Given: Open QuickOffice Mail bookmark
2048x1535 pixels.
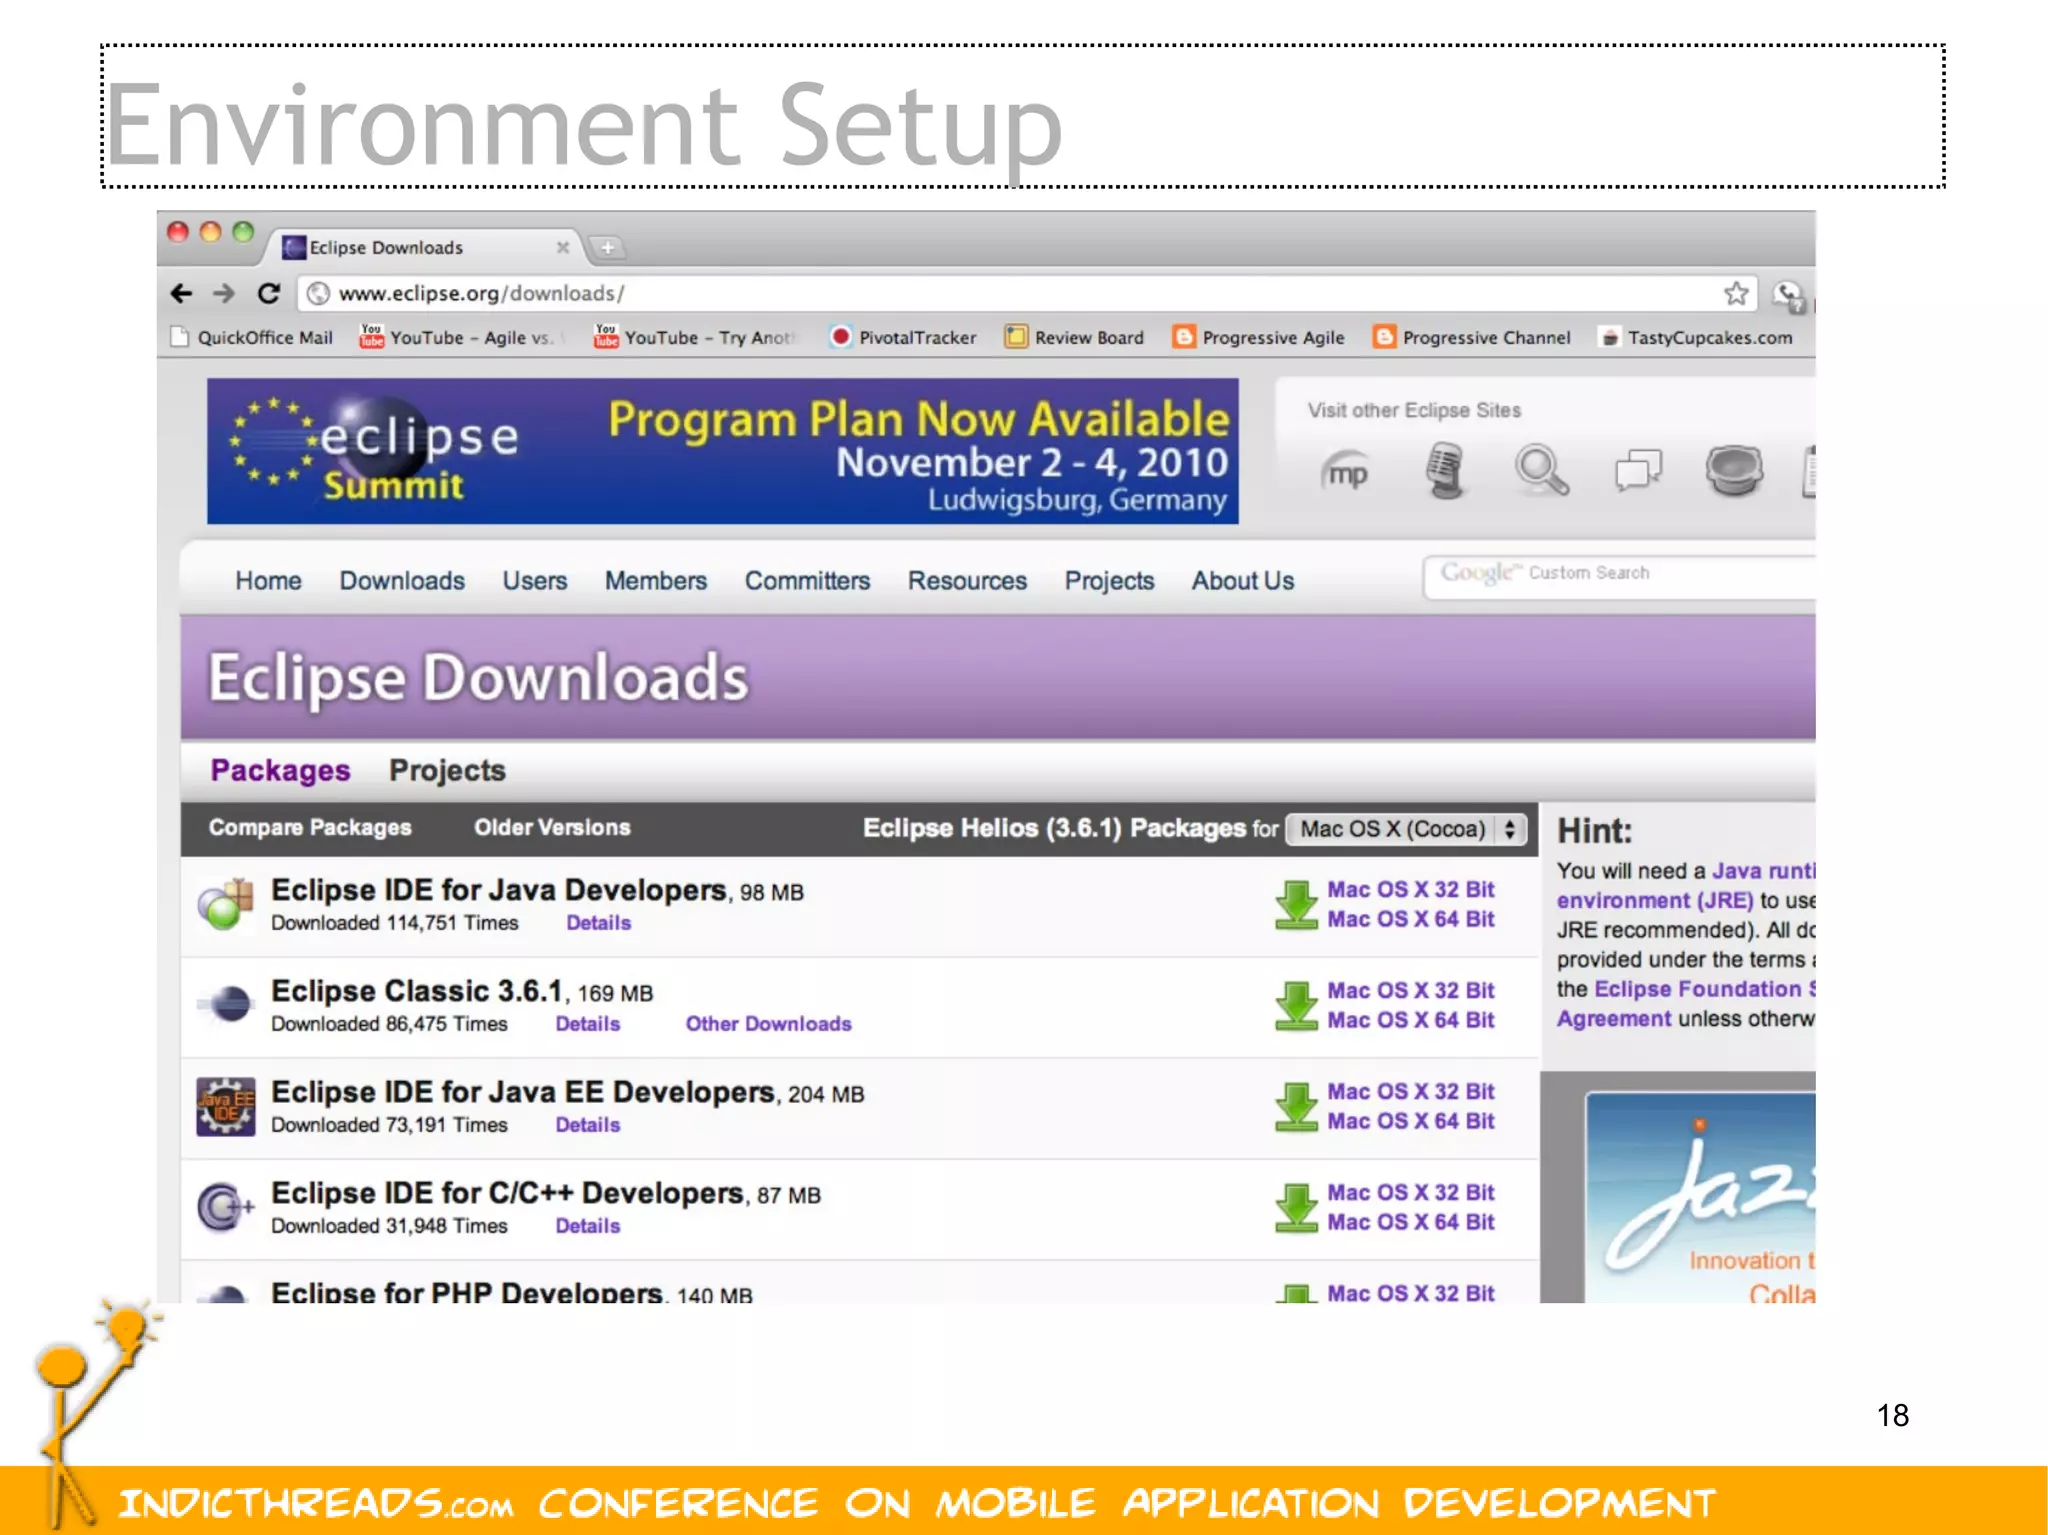Looking at the screenshot, I should coord(253,337).
